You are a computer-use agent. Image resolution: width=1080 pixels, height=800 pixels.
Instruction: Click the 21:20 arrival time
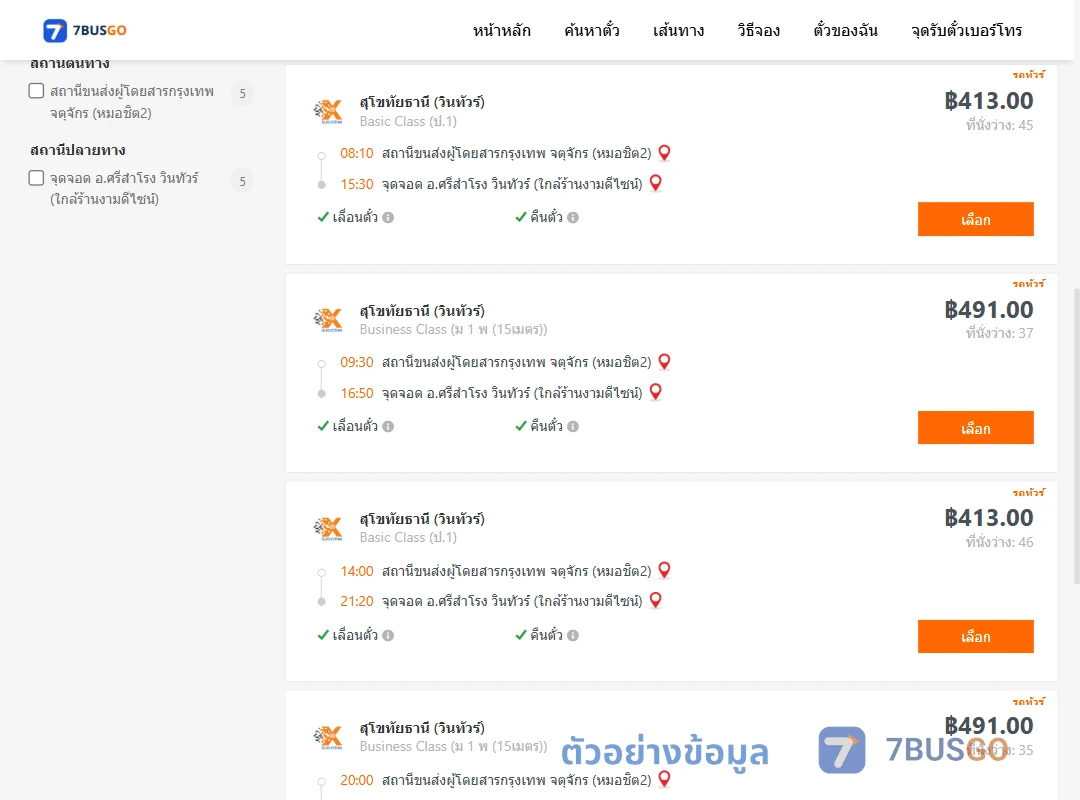pyautogui.click(x=357, y=601)
